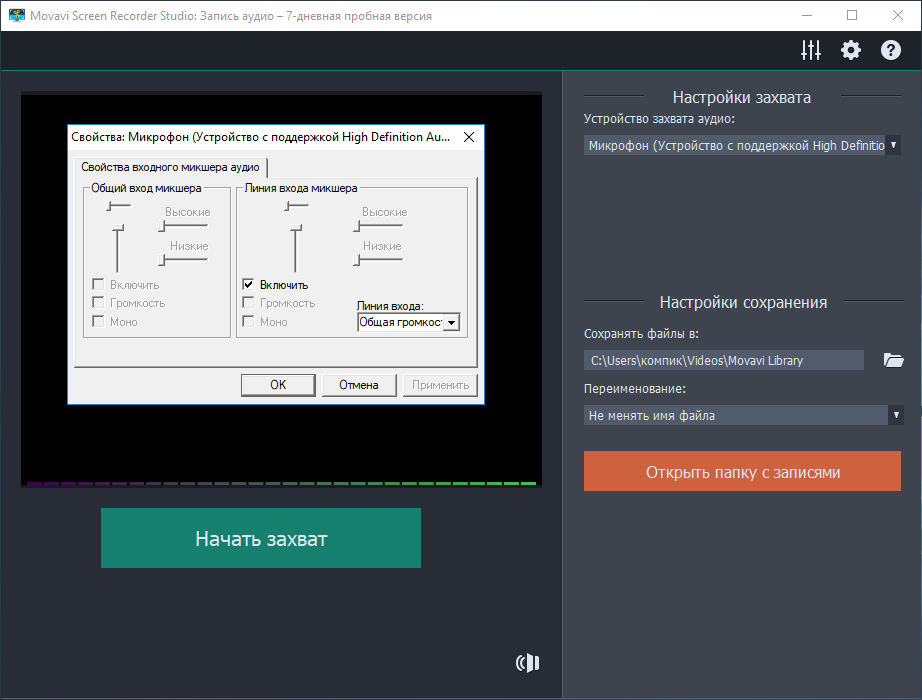Open help with the question mark icon
Viewport: 922px width, 700px height.
[x=890, y=50]
